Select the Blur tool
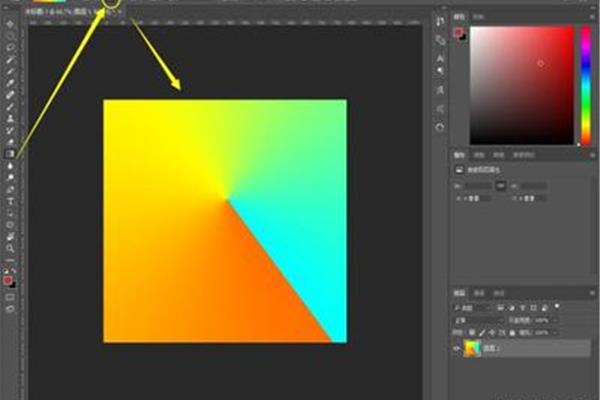Screen dimensions: 600x400 (x=10, y=166)
